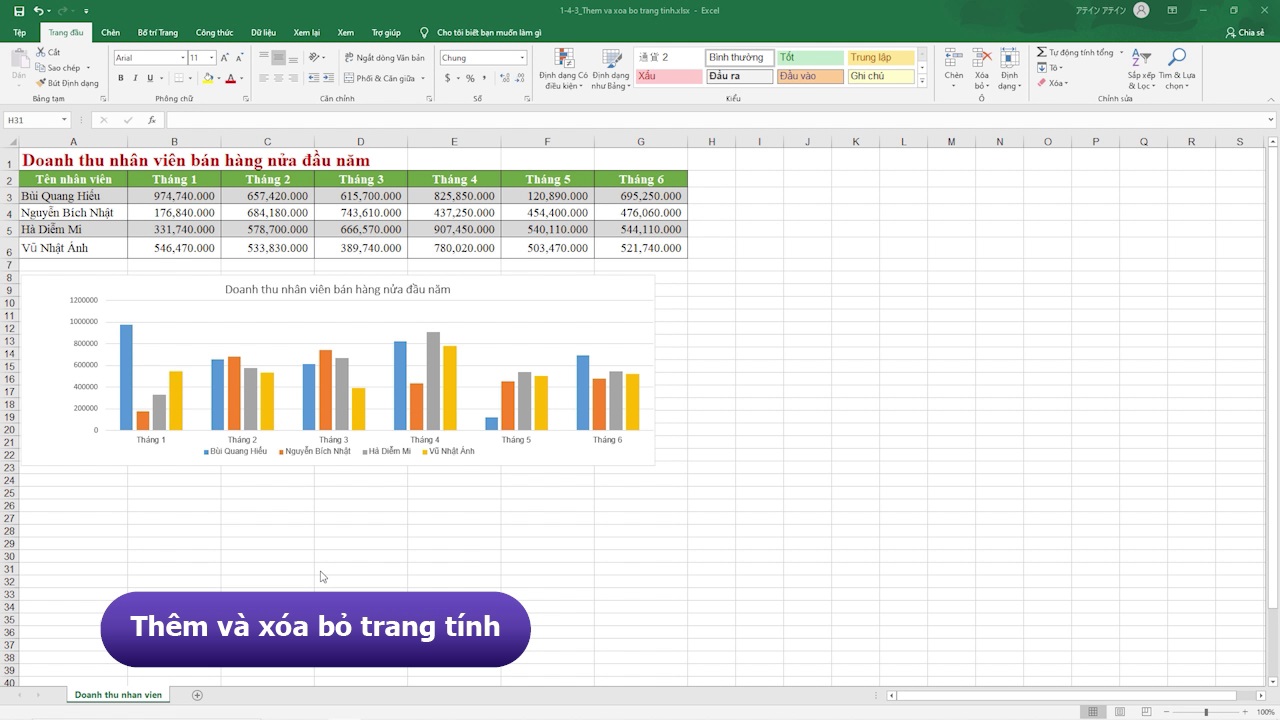This screenshot has width=1280, height=720.
Task: Toggle Ngắt dòng Văn bản wrap text
Action: point(384,58)
